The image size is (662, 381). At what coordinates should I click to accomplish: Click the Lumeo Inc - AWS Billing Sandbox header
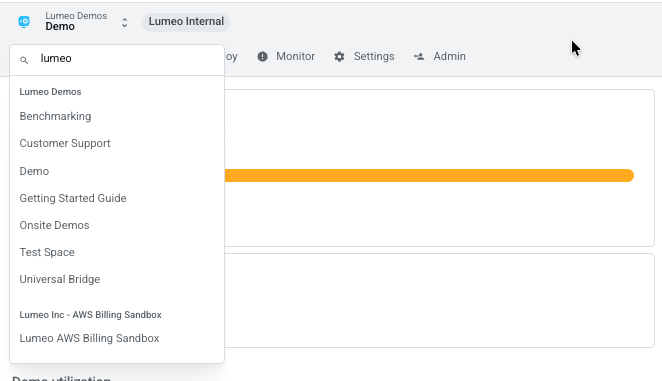(90, 315)
